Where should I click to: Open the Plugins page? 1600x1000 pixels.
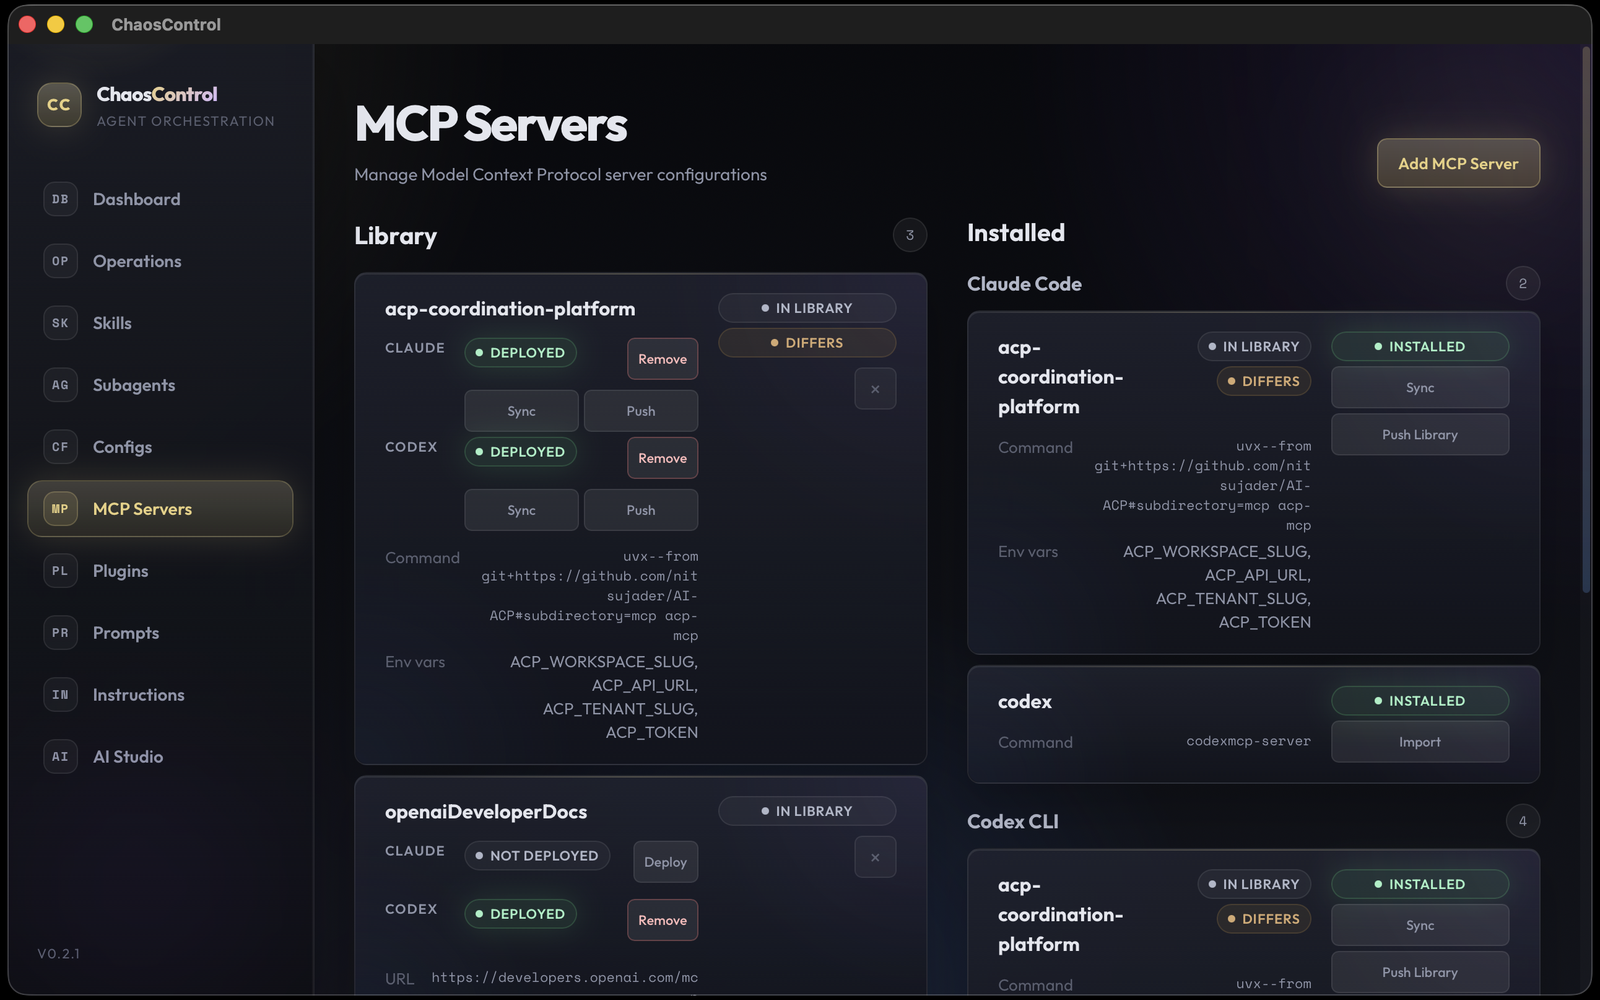160,571
